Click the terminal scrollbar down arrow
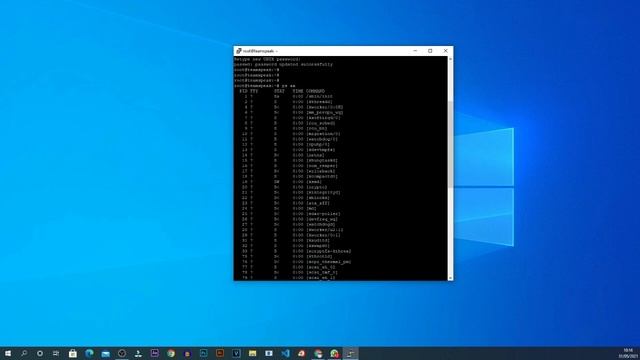640x360 pixels. (x=450, y=278)
